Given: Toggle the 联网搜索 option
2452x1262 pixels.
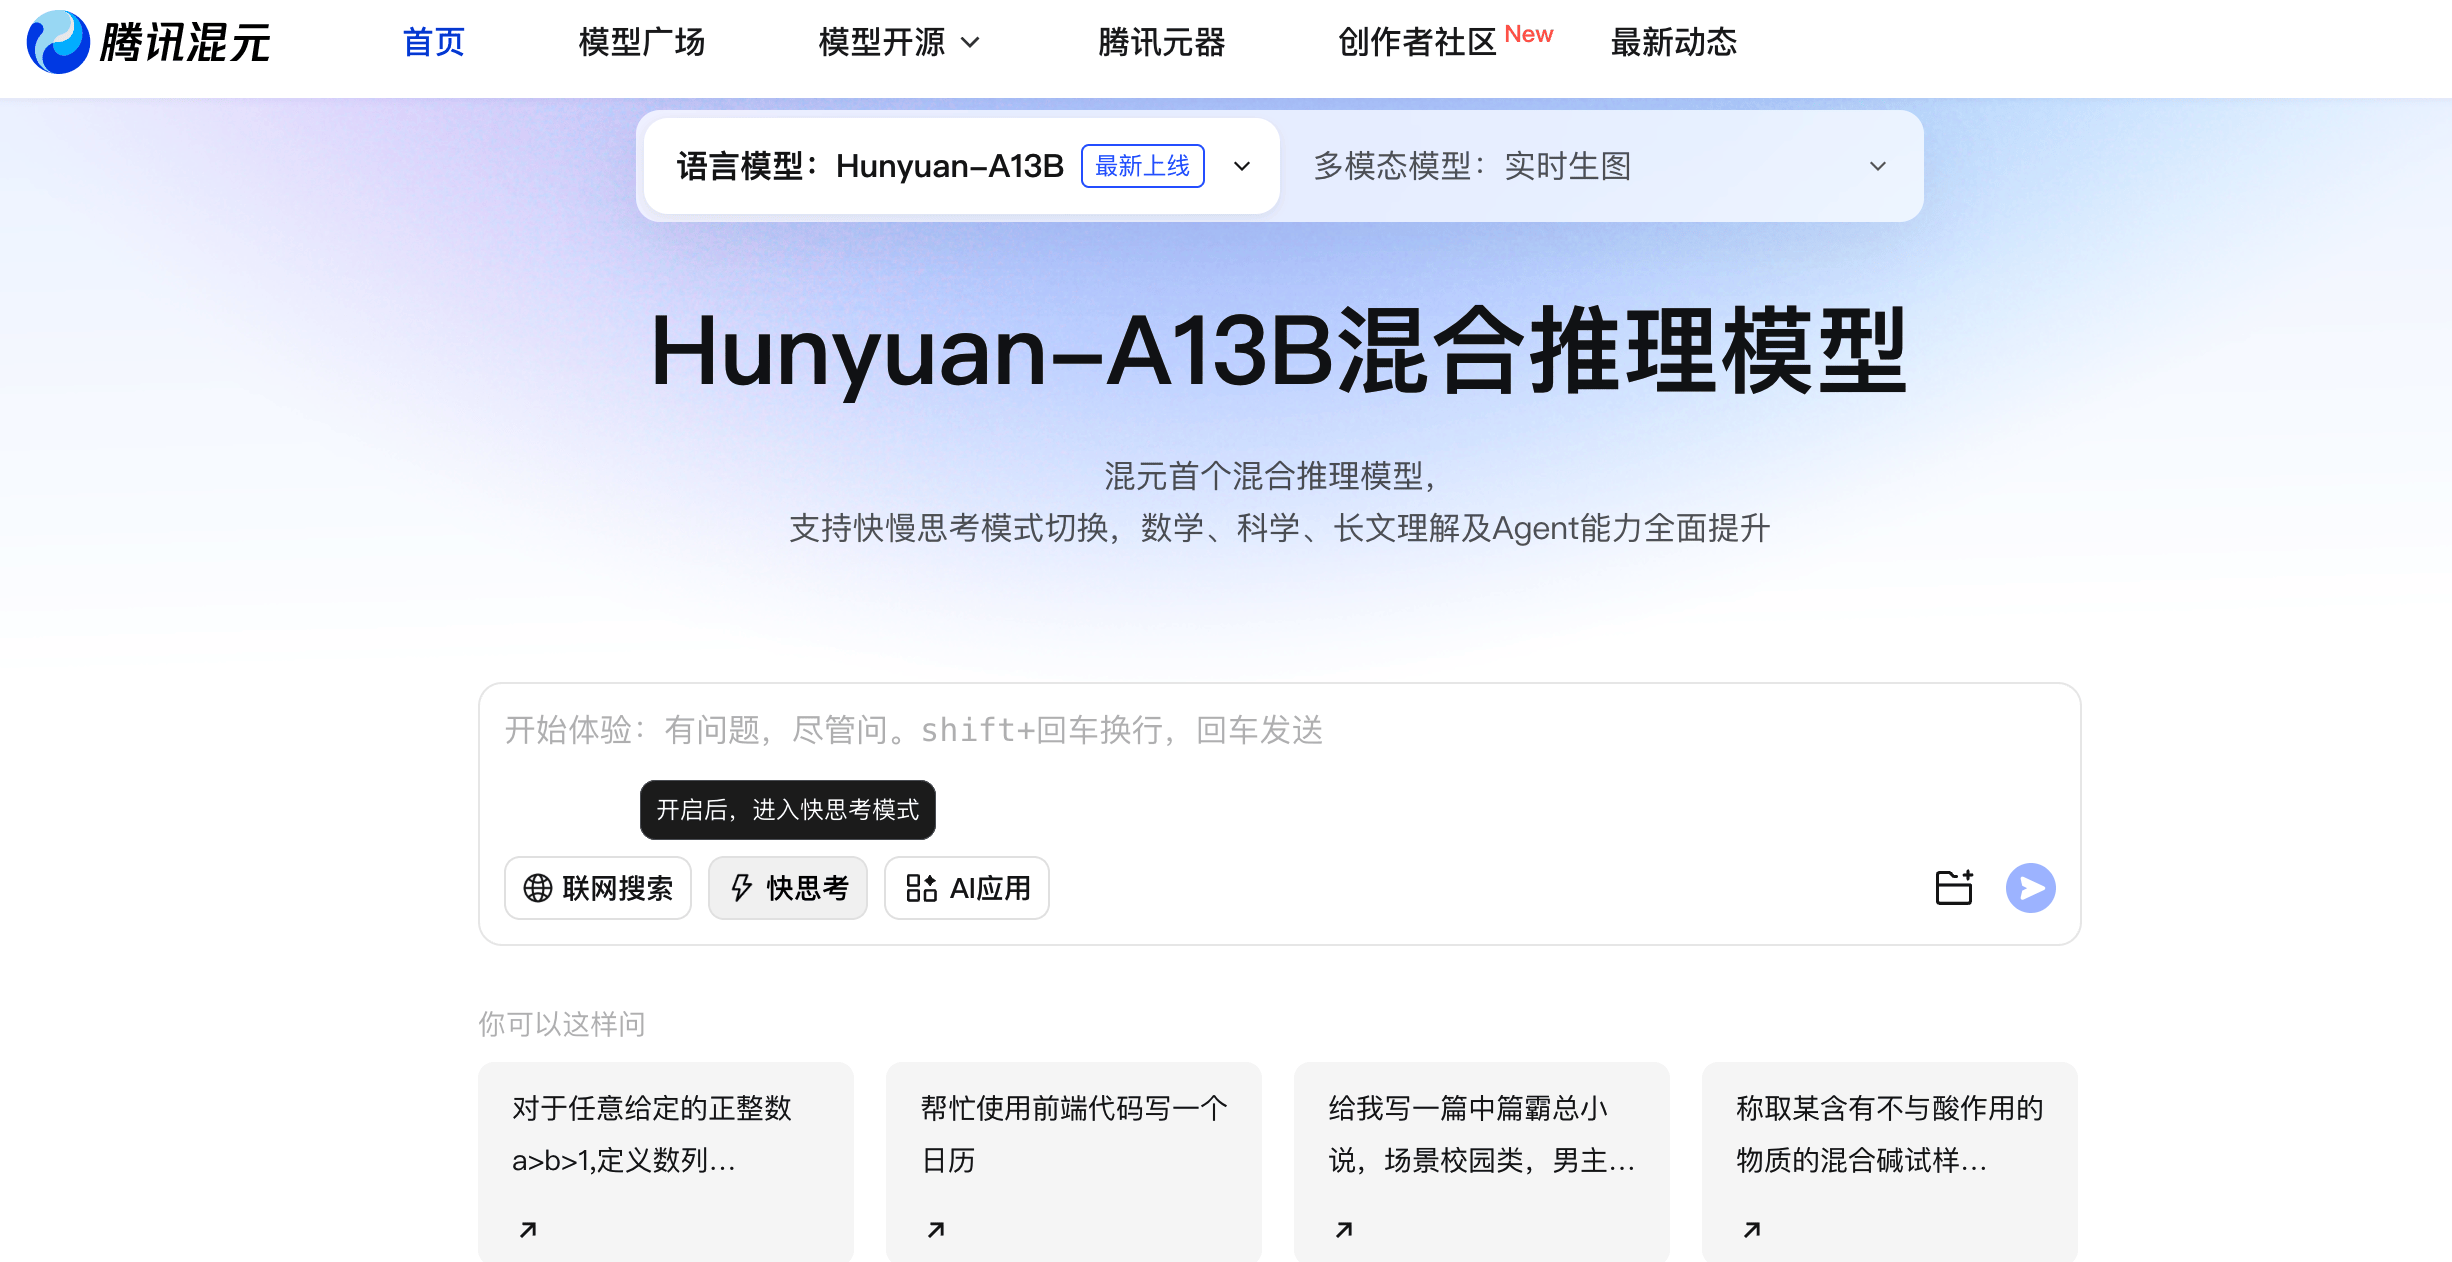Looking at the screenshot, I should [598, 888].
